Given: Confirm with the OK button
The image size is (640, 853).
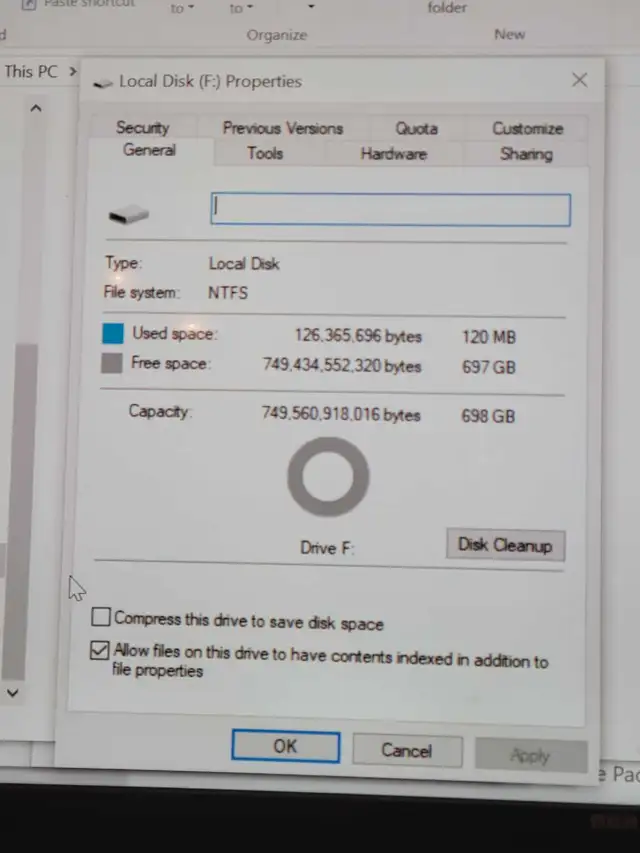Looking at the screenshot, I should coord(286,746).
